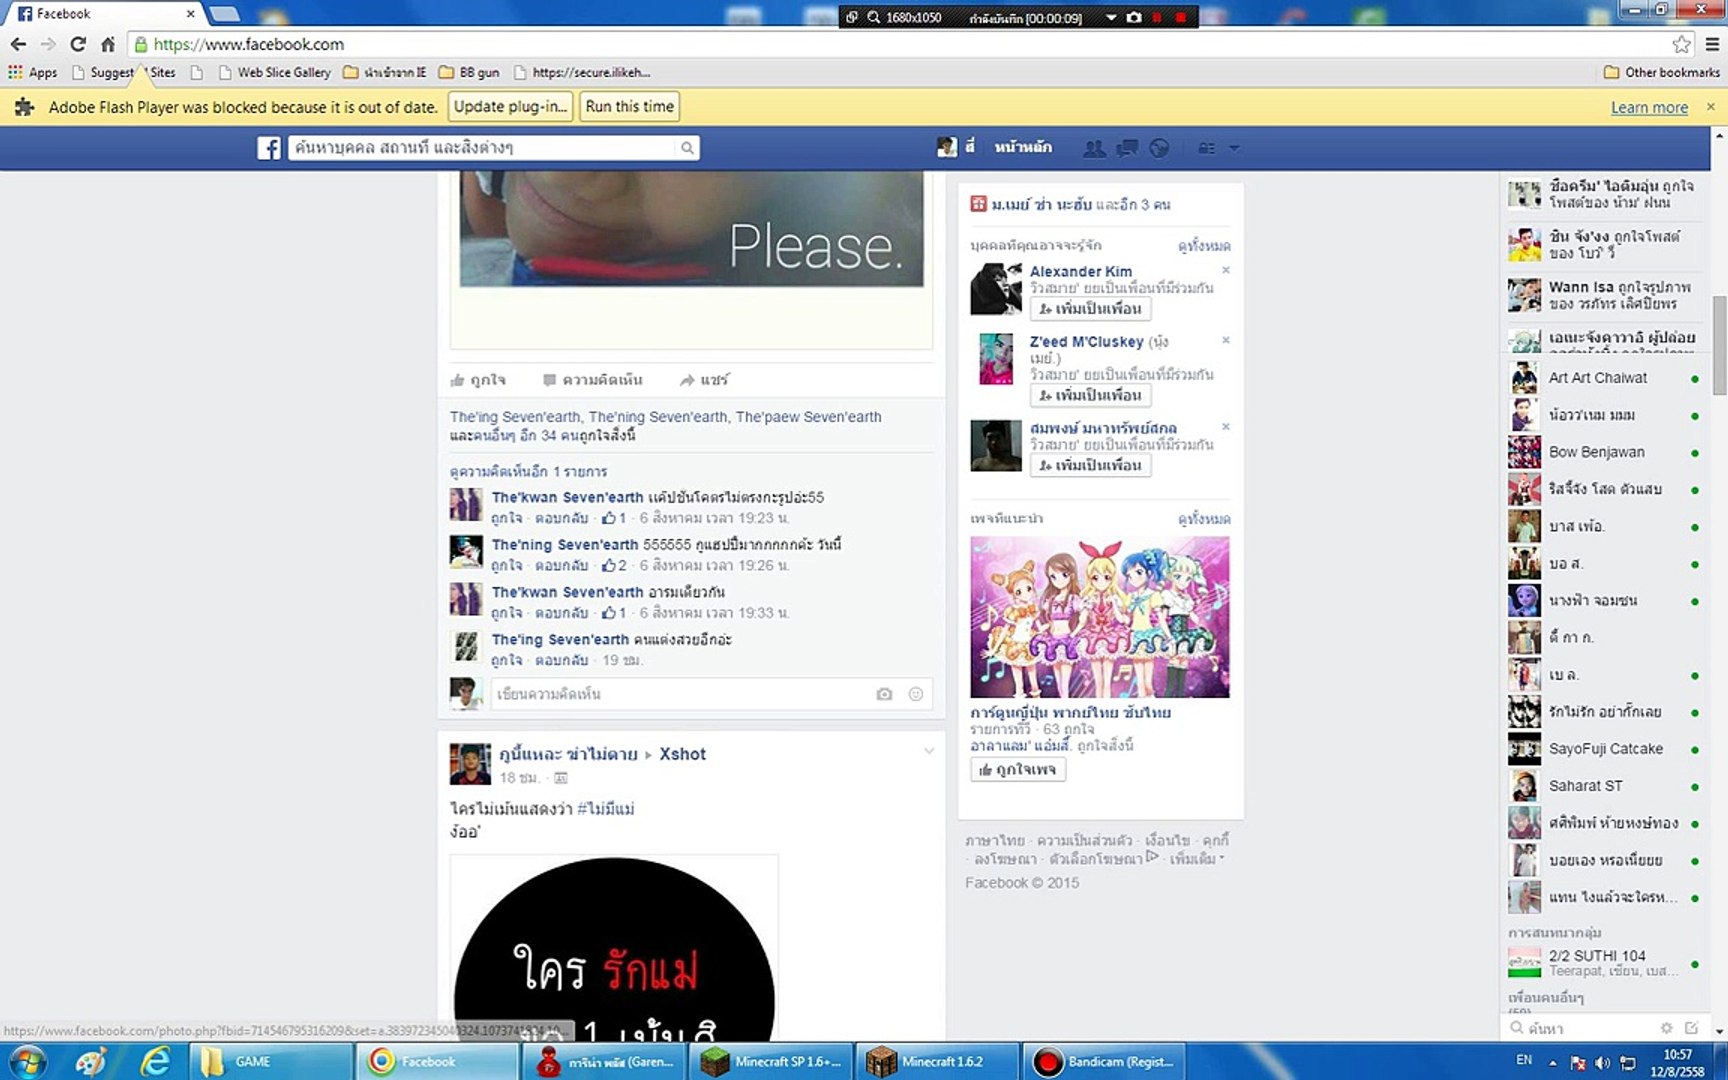The width and height of the screenshot is (1728, 1080).
Task: Like the suggested cartoon page
Action: tap(1018, 770)
